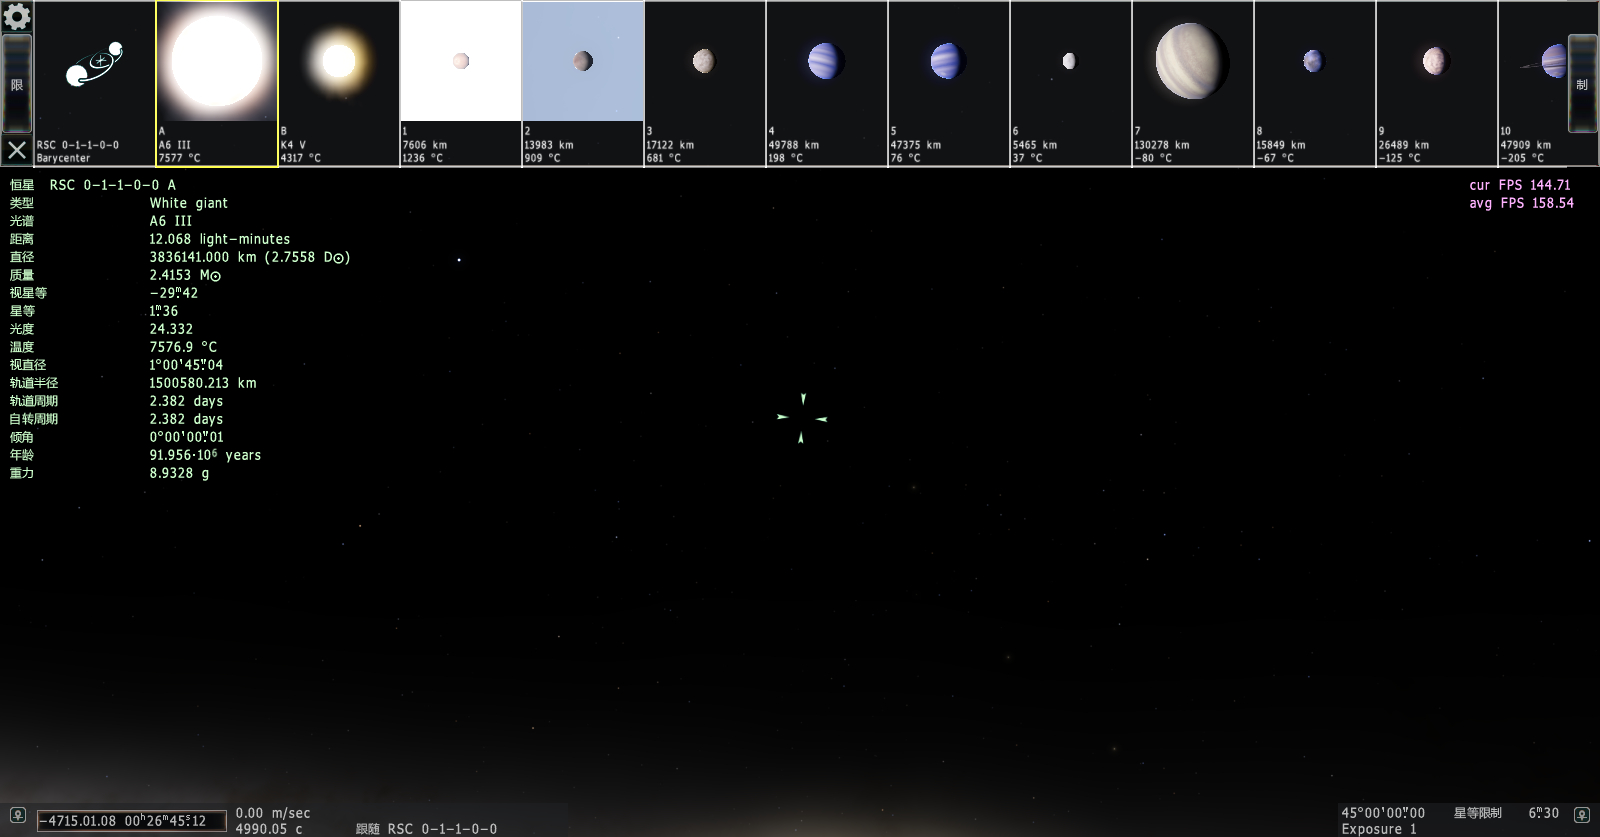Pick planet 7 with 130278 km diameter
Viewport: 1600px width, 837px height.
[1193, 84]
